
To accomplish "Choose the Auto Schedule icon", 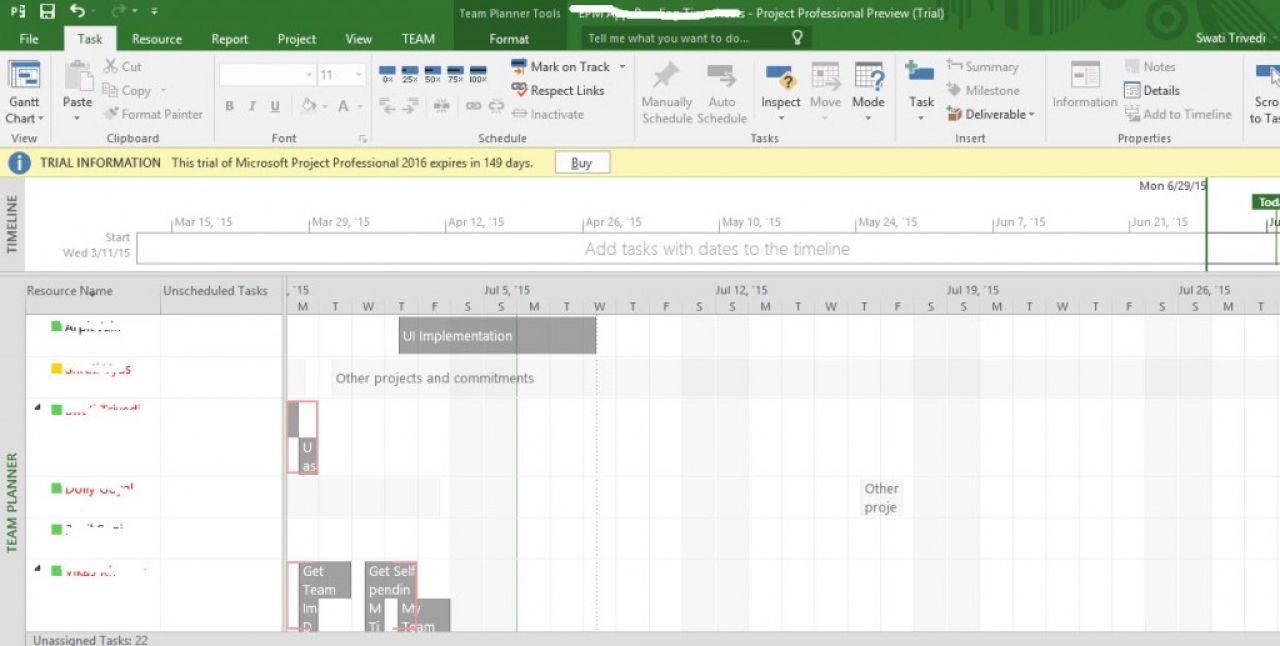I will (721, 76).
